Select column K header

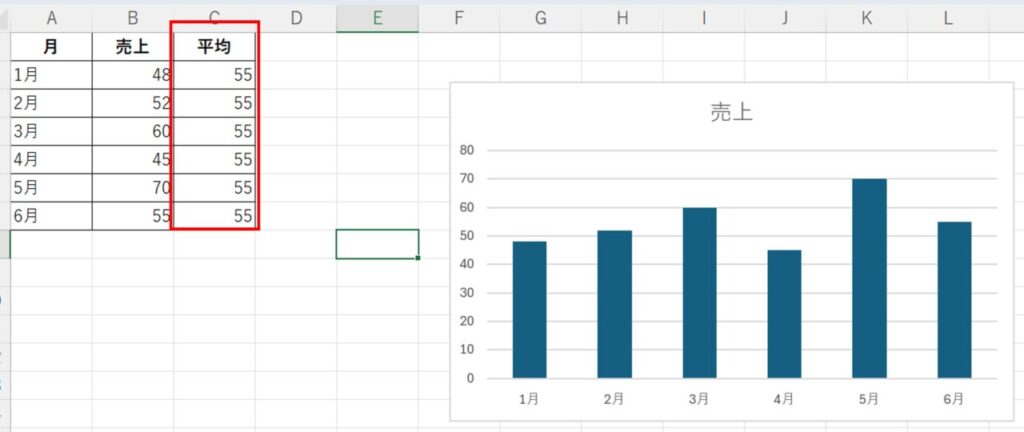[867, 19]
